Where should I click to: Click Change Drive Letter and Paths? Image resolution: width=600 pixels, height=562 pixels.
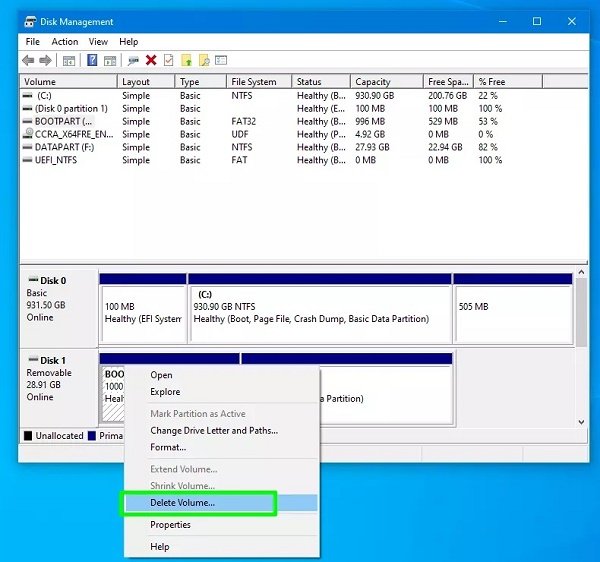point(214,431)
